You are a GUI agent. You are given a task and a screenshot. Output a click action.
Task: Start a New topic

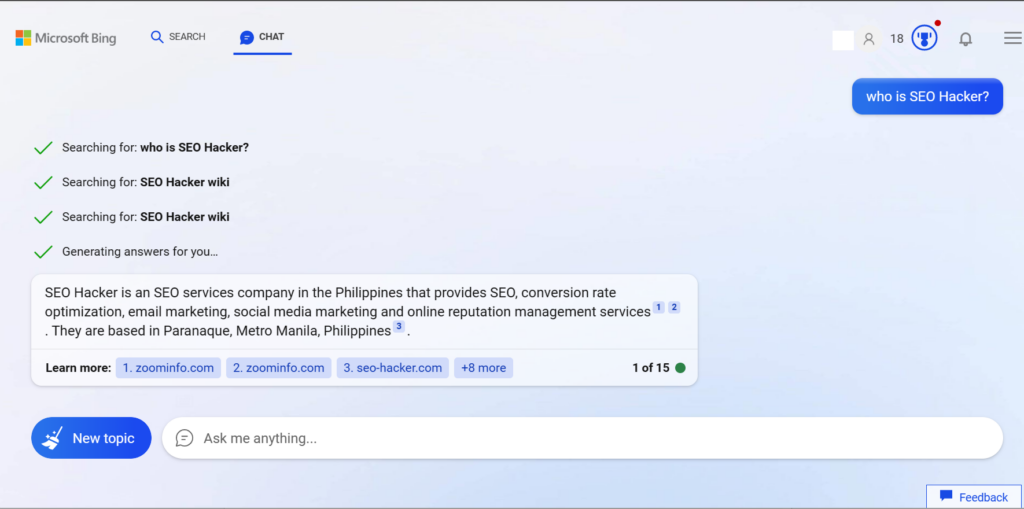tap(91, 438)
